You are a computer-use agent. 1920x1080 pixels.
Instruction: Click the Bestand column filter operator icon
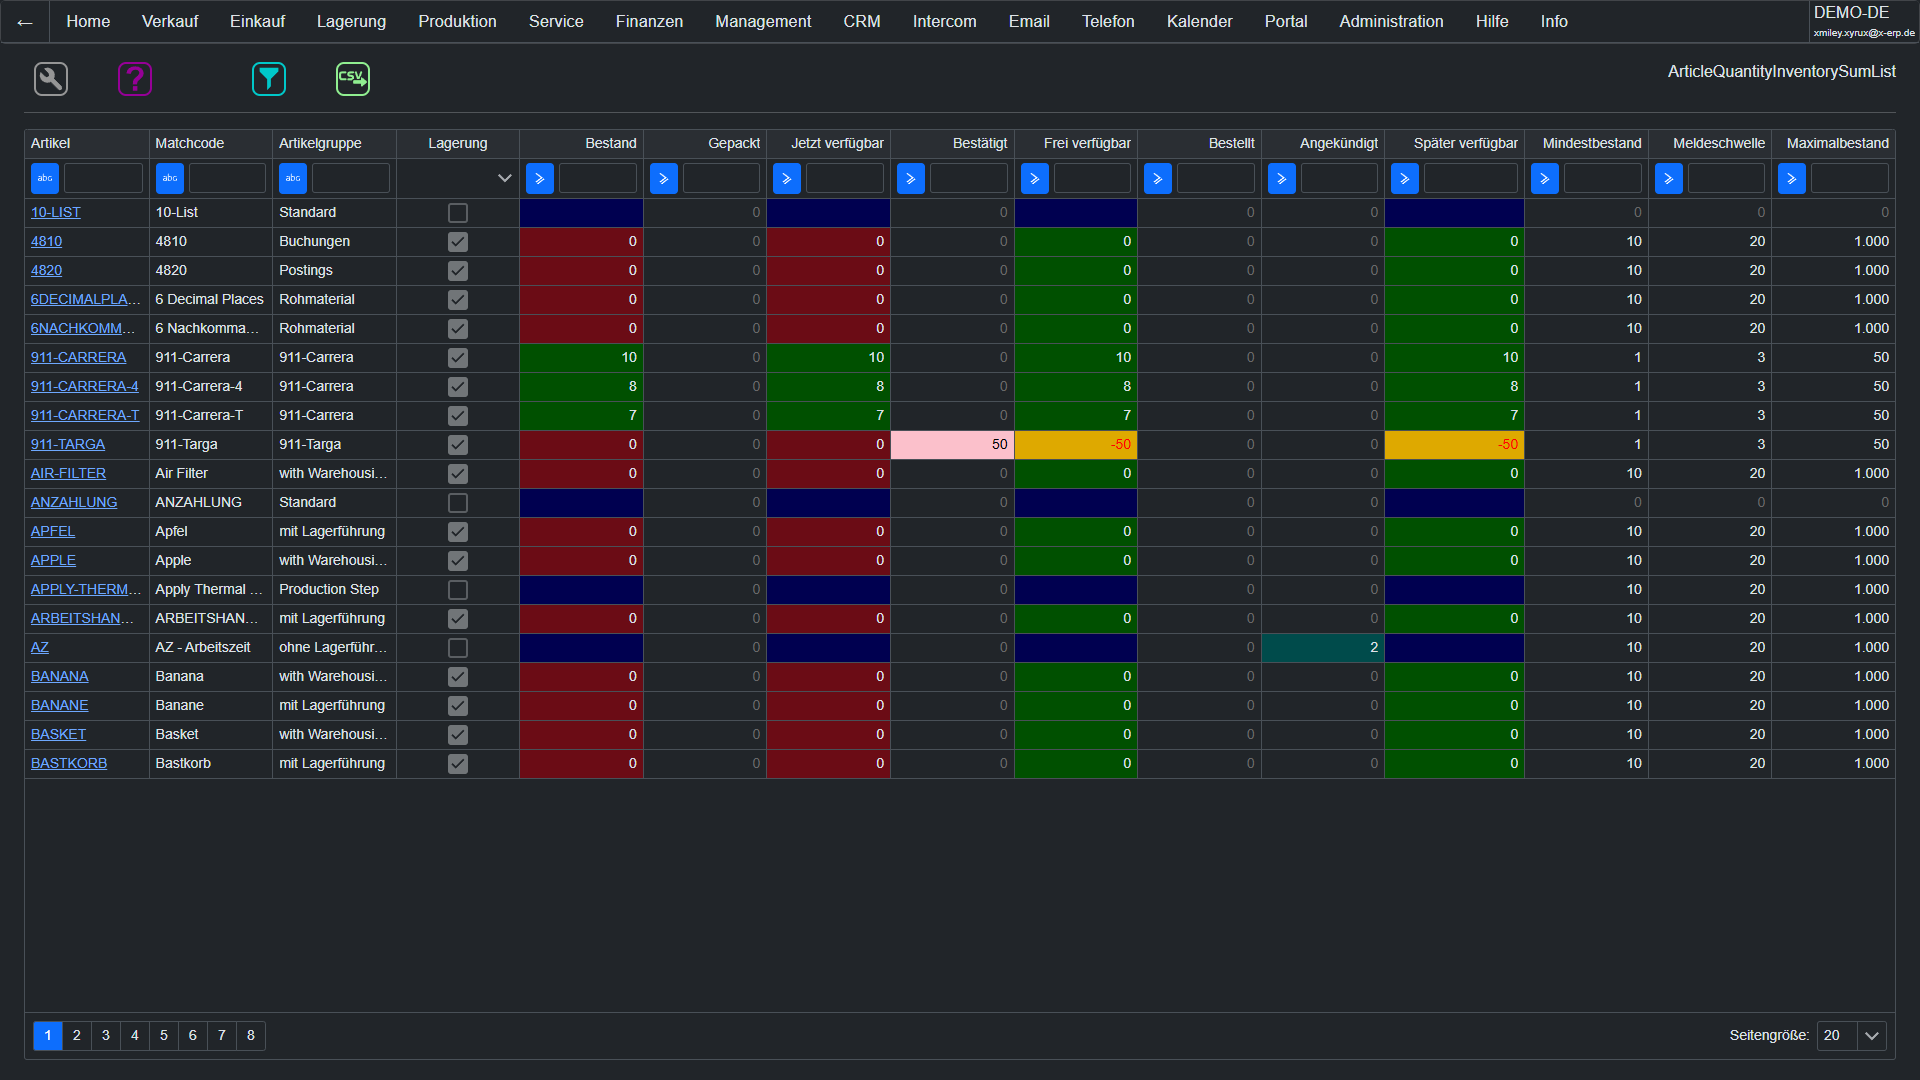[540, 179]
